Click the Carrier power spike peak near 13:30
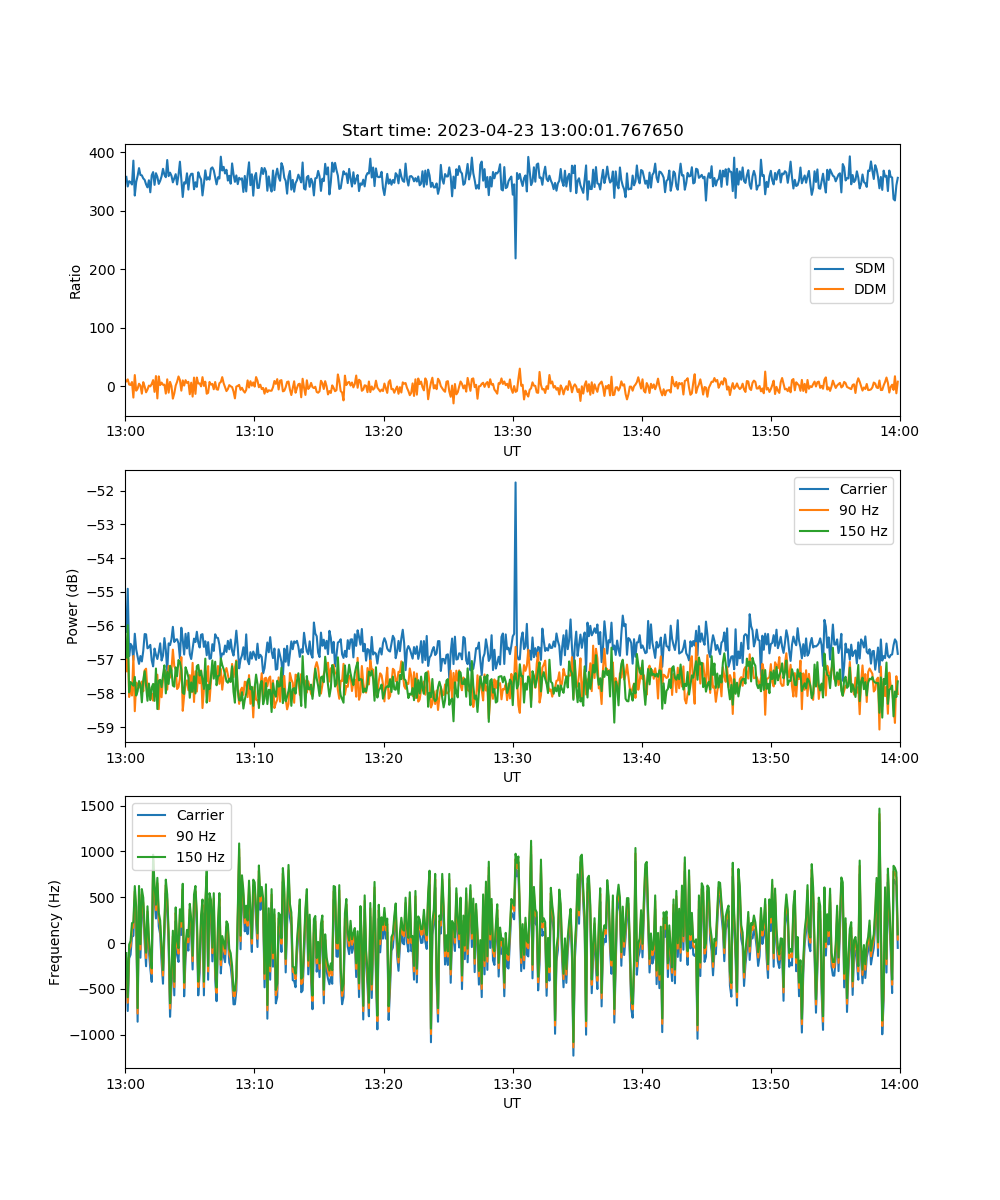This screenshot has width=1000, height=1200. 515,483
